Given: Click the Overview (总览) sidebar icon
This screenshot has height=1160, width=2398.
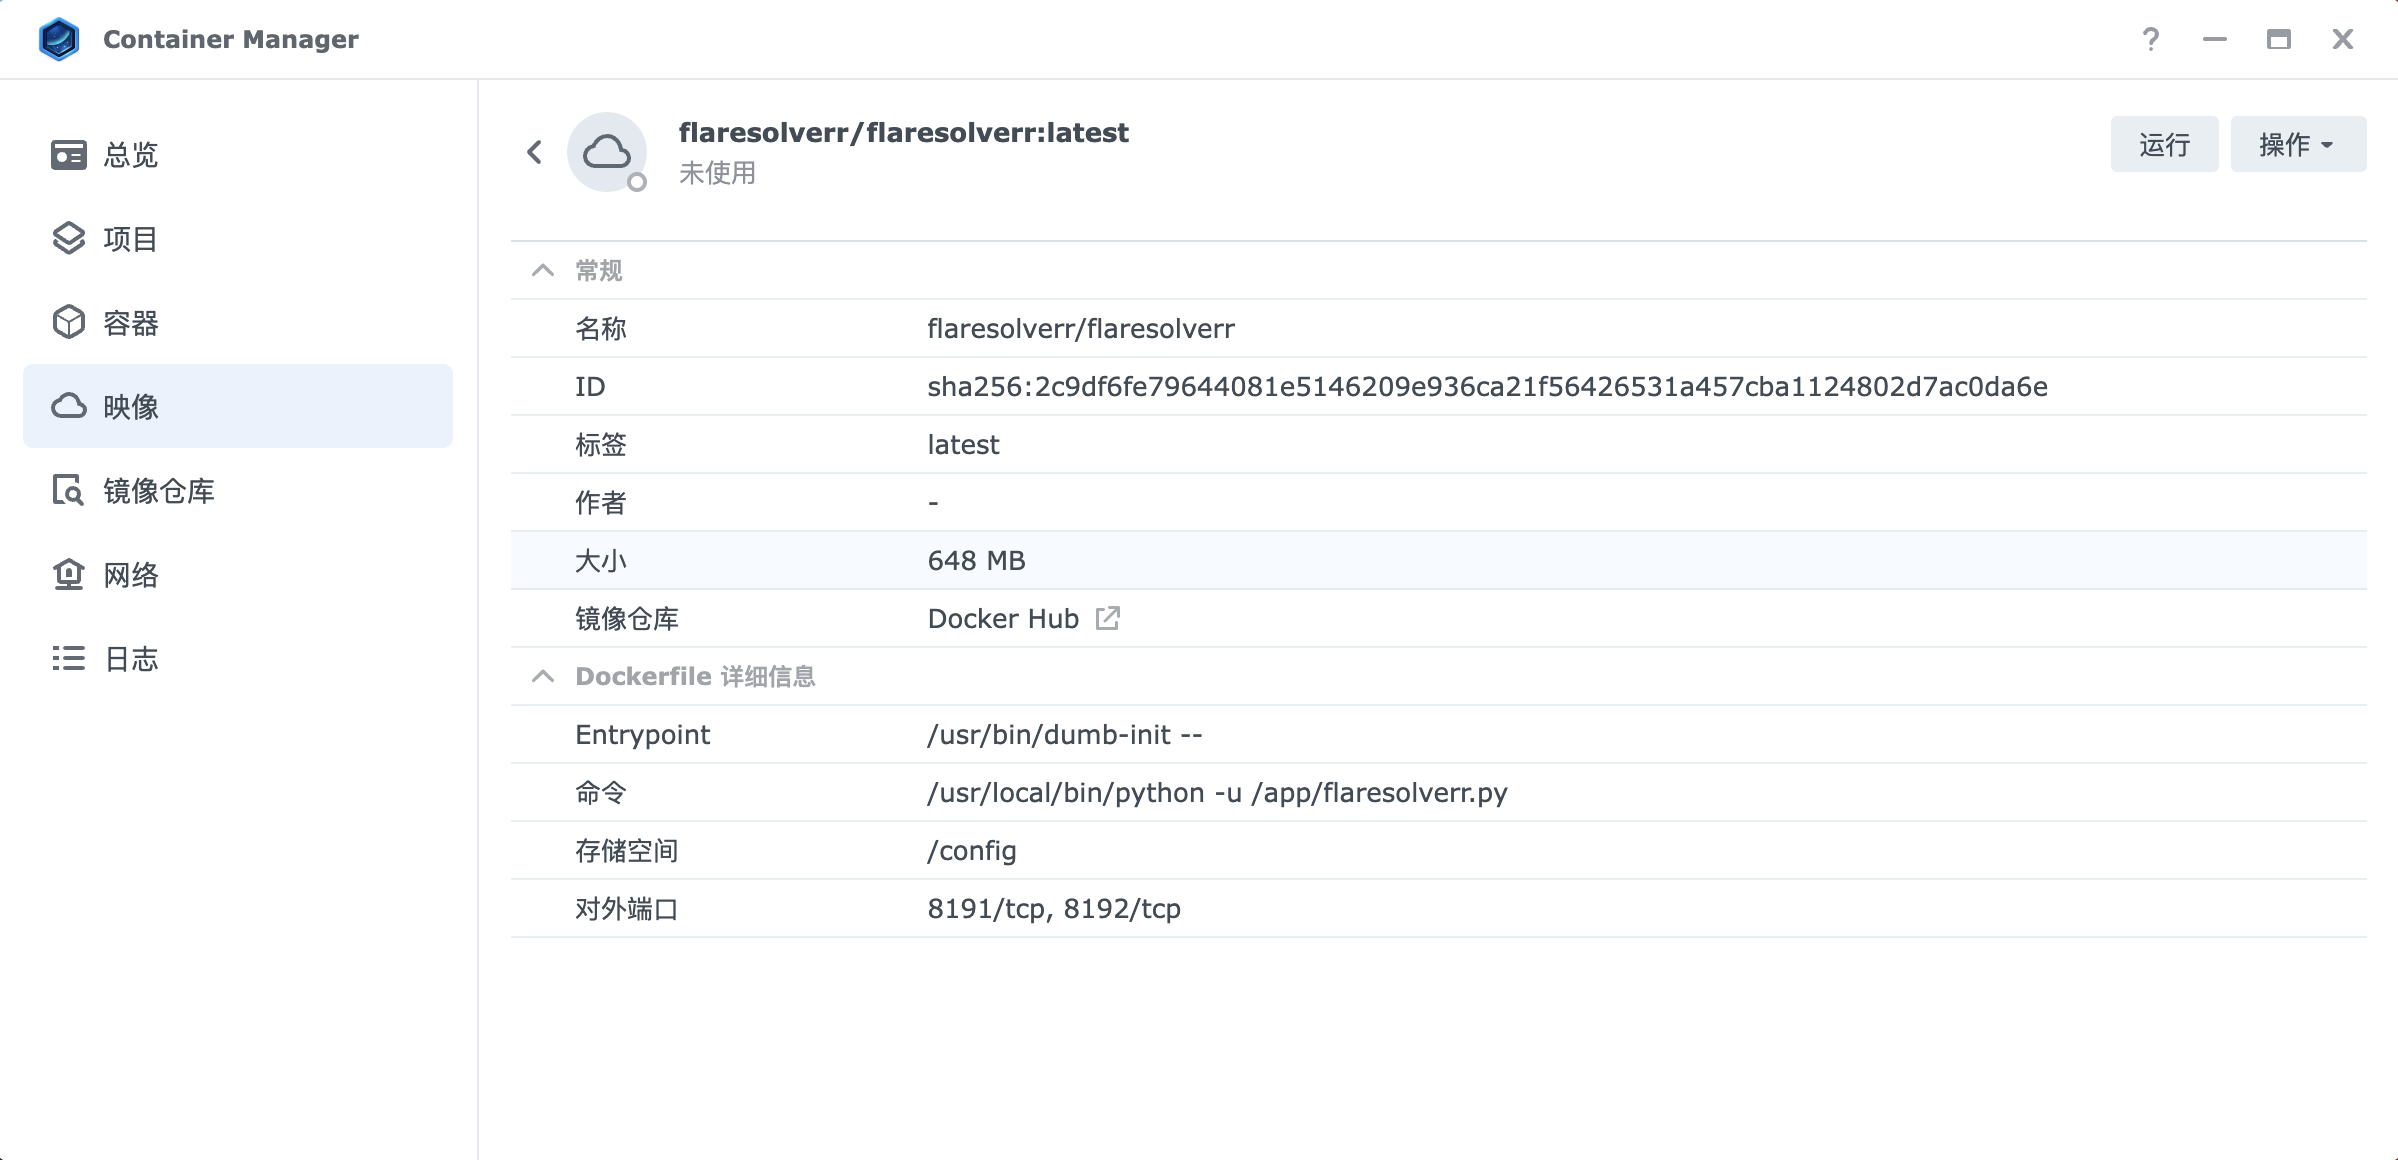Looking at the screenshot, I should 68,155.
